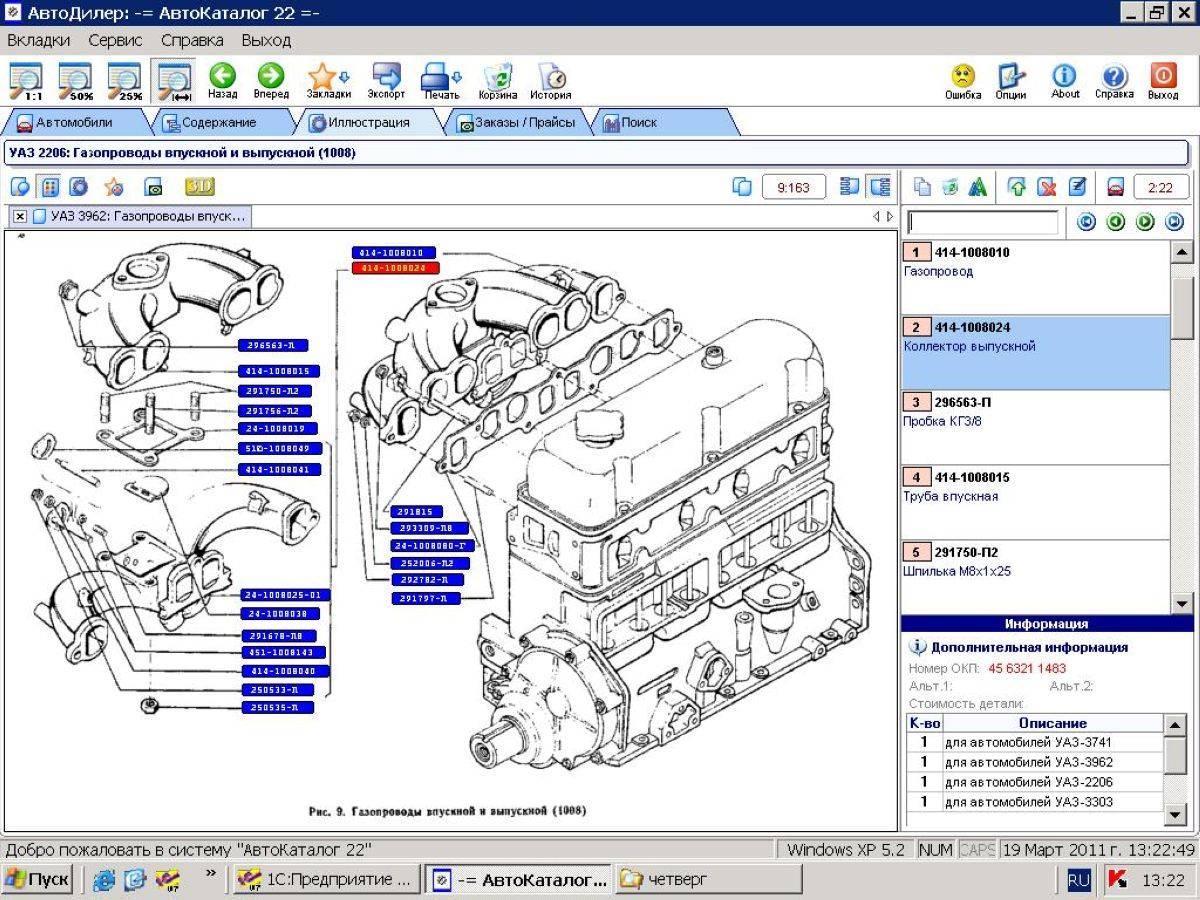Click the 250535-П label on diagram
This screenshot has width=1200, height=900.
click(277, 708)
